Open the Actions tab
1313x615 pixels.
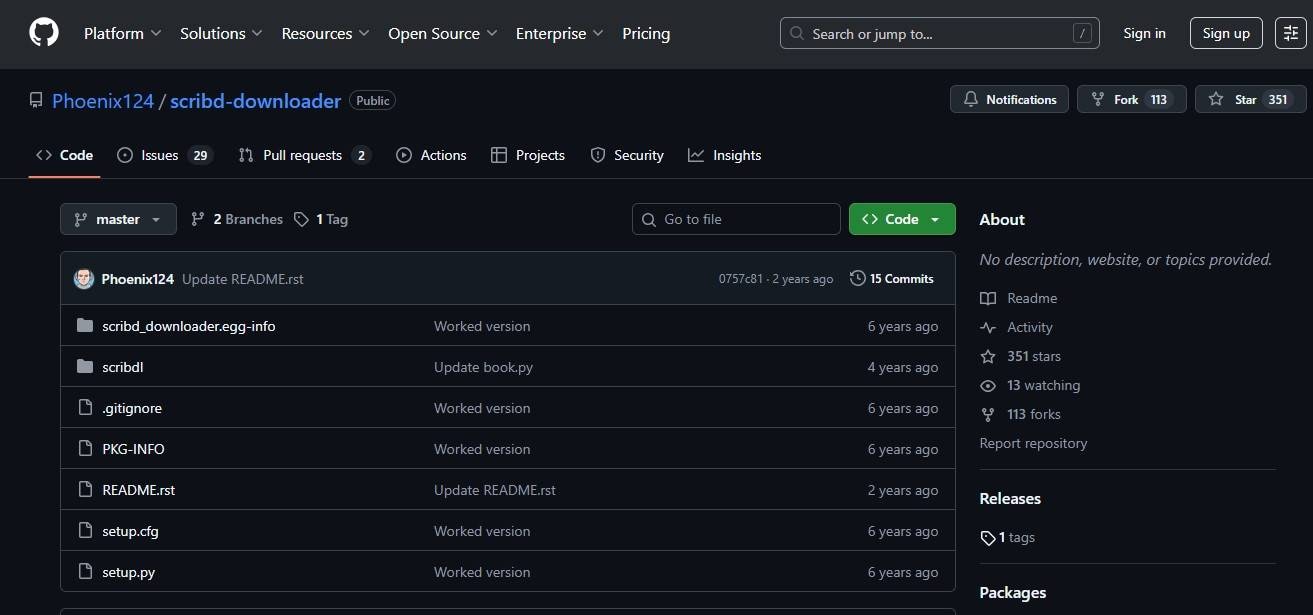coord(431,155)
